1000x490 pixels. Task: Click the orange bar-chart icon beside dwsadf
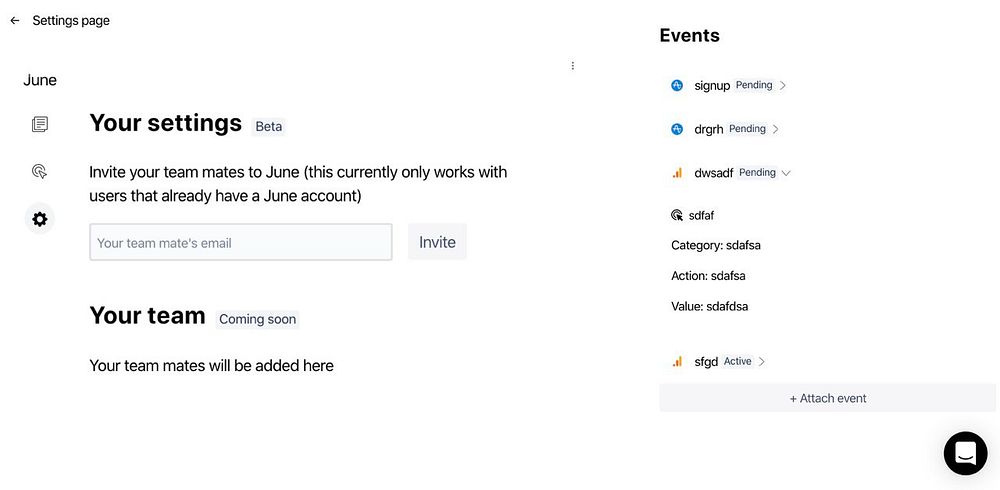click(x=677, y=173)
